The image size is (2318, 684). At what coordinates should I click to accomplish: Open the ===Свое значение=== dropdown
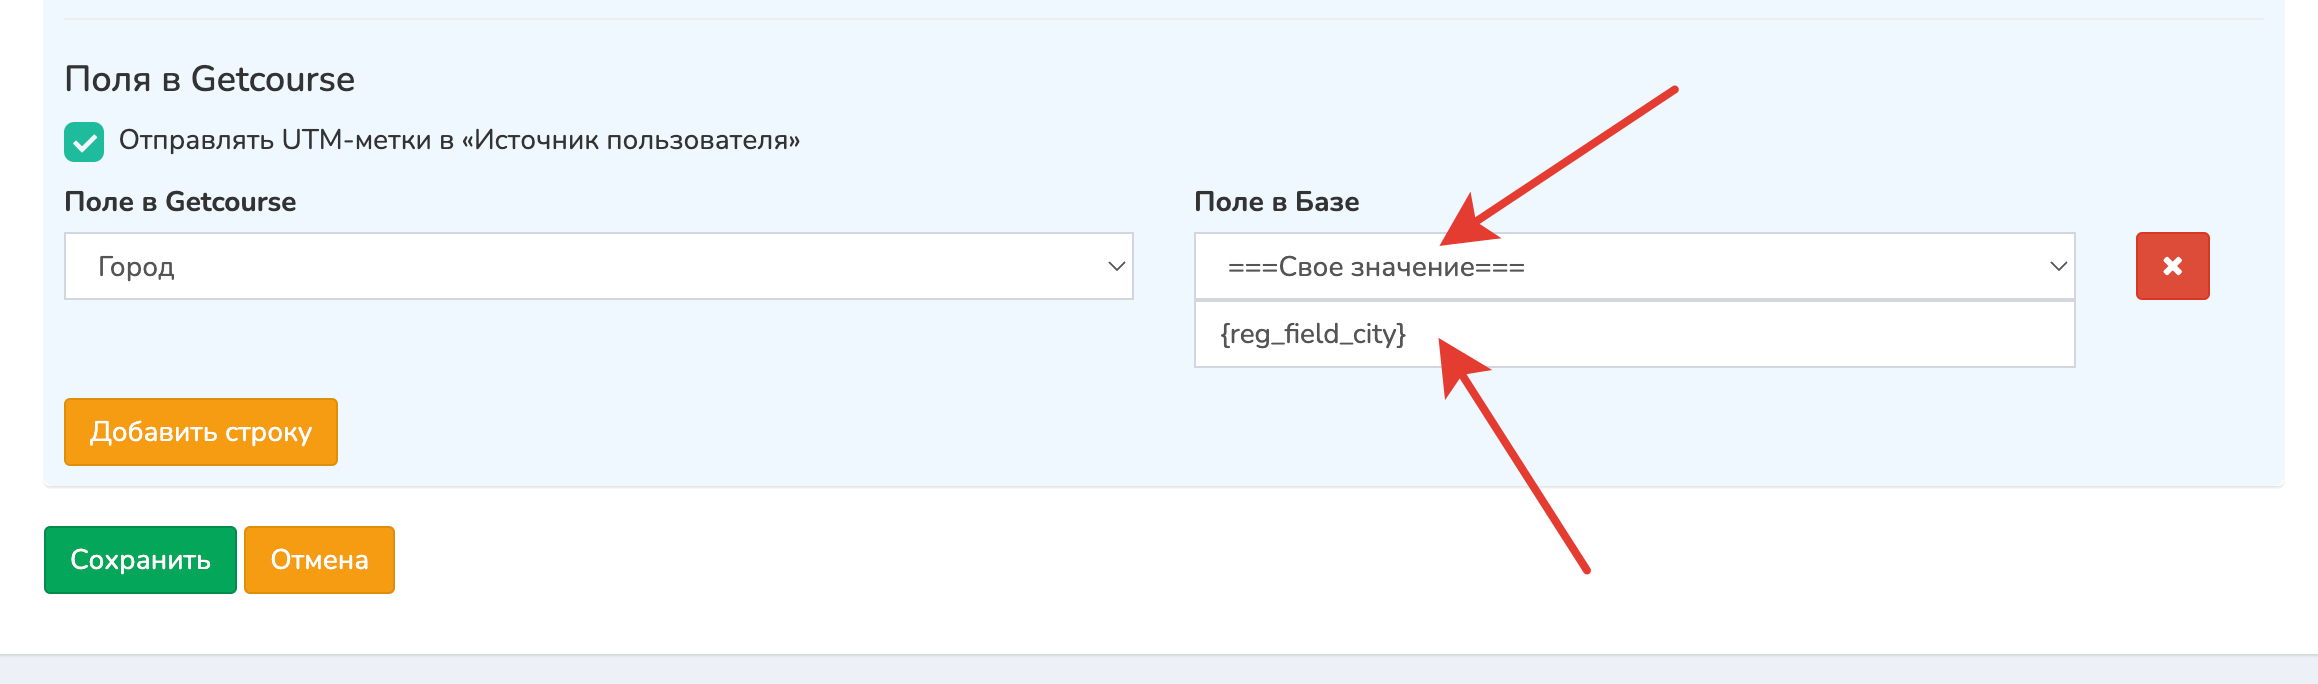1634,266
